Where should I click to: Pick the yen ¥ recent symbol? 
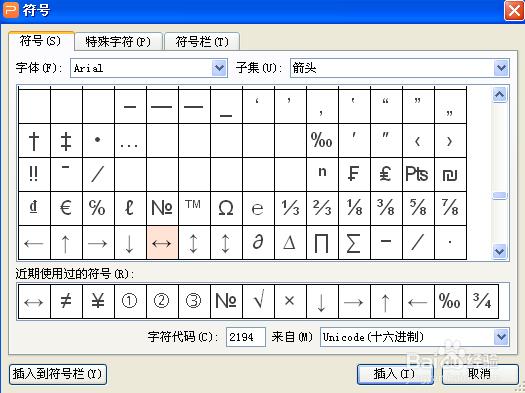click(98, 301)
